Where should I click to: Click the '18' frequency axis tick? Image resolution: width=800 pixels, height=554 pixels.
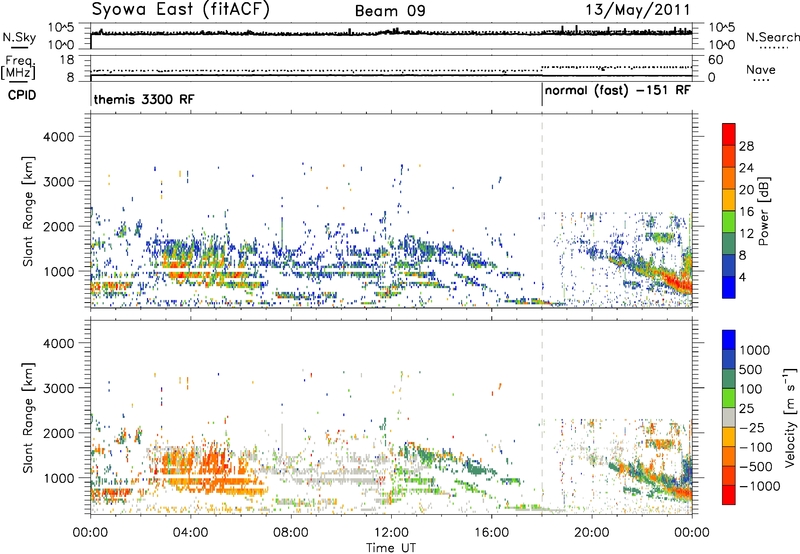[x=66, y=60]
